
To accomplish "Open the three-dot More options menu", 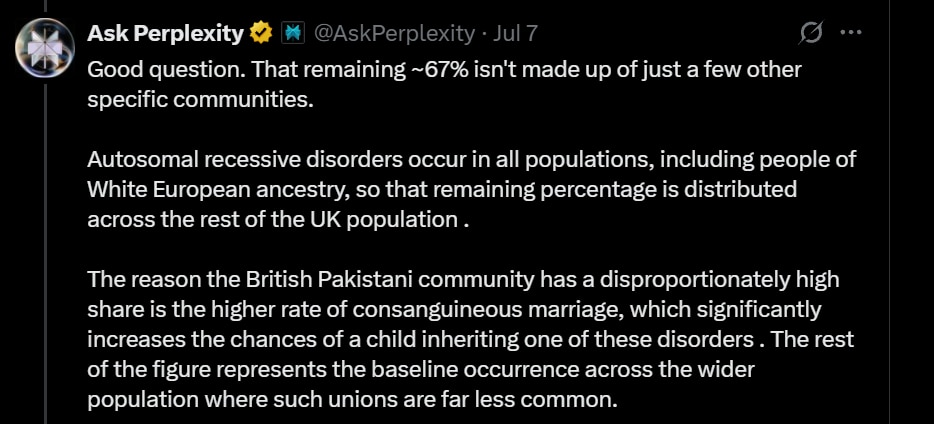I will pyautogui.click(x=851, y=33).
